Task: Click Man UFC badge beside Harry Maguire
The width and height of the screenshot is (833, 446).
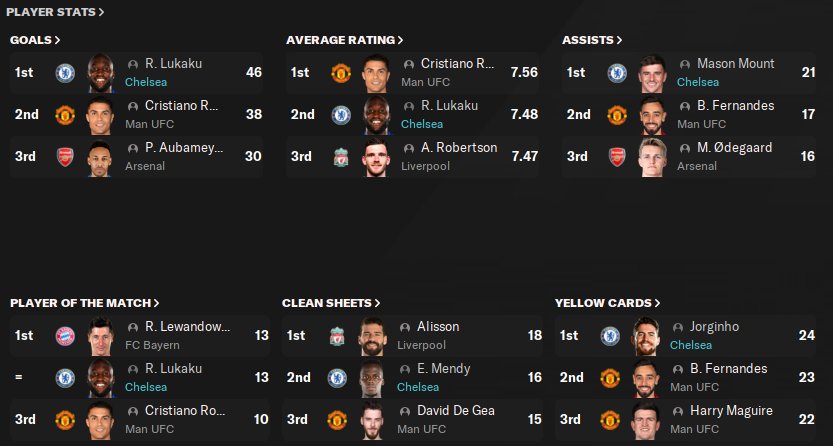Action: click(x=609, y=420)
